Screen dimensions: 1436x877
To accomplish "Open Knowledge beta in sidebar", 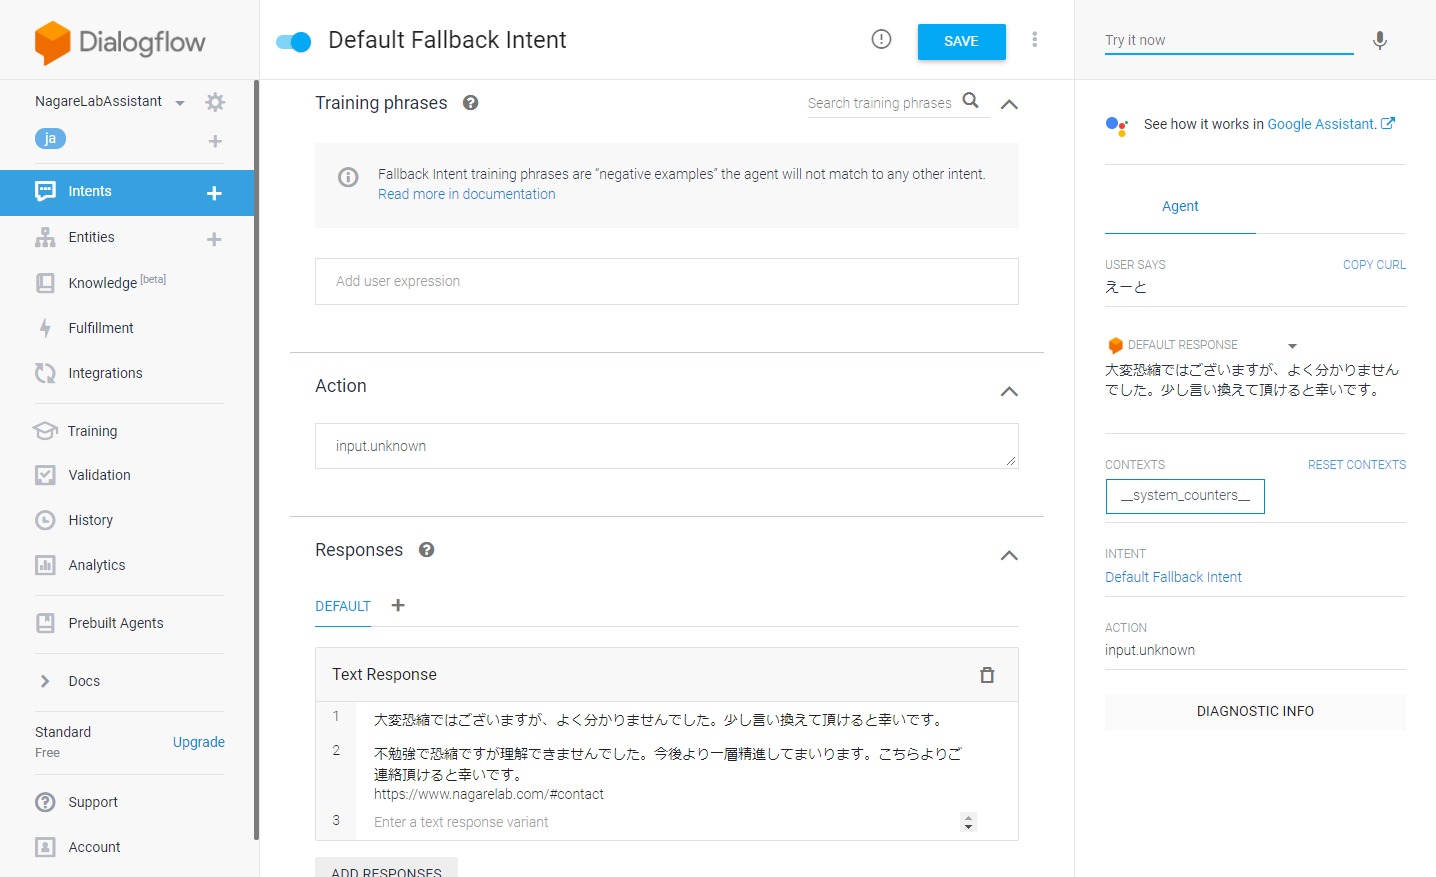I will tap(117, 282).
